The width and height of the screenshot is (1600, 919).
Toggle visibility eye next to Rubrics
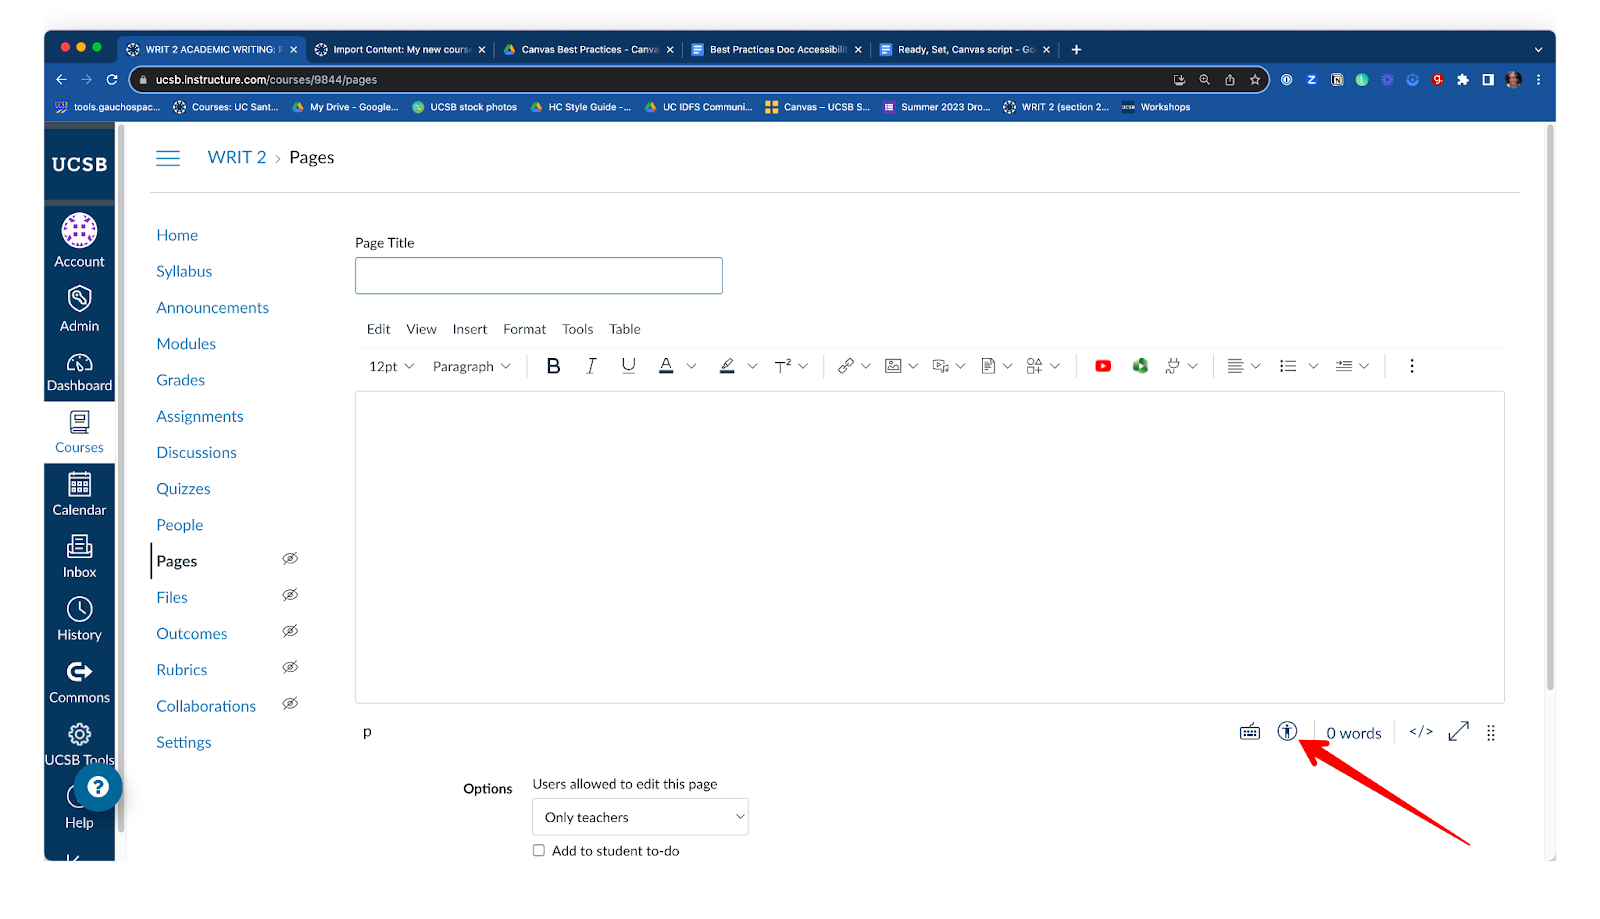(x=290, y=668)
